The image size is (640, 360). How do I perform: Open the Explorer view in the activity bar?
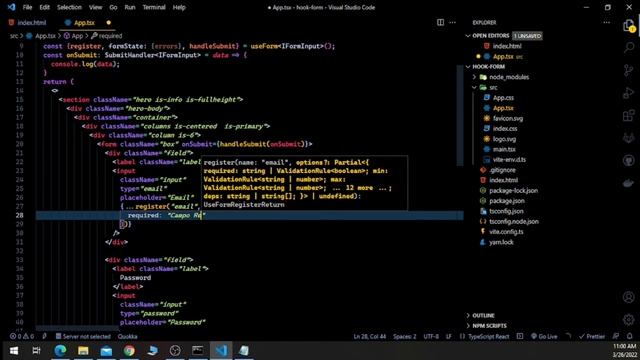click(x=629, y=25)
